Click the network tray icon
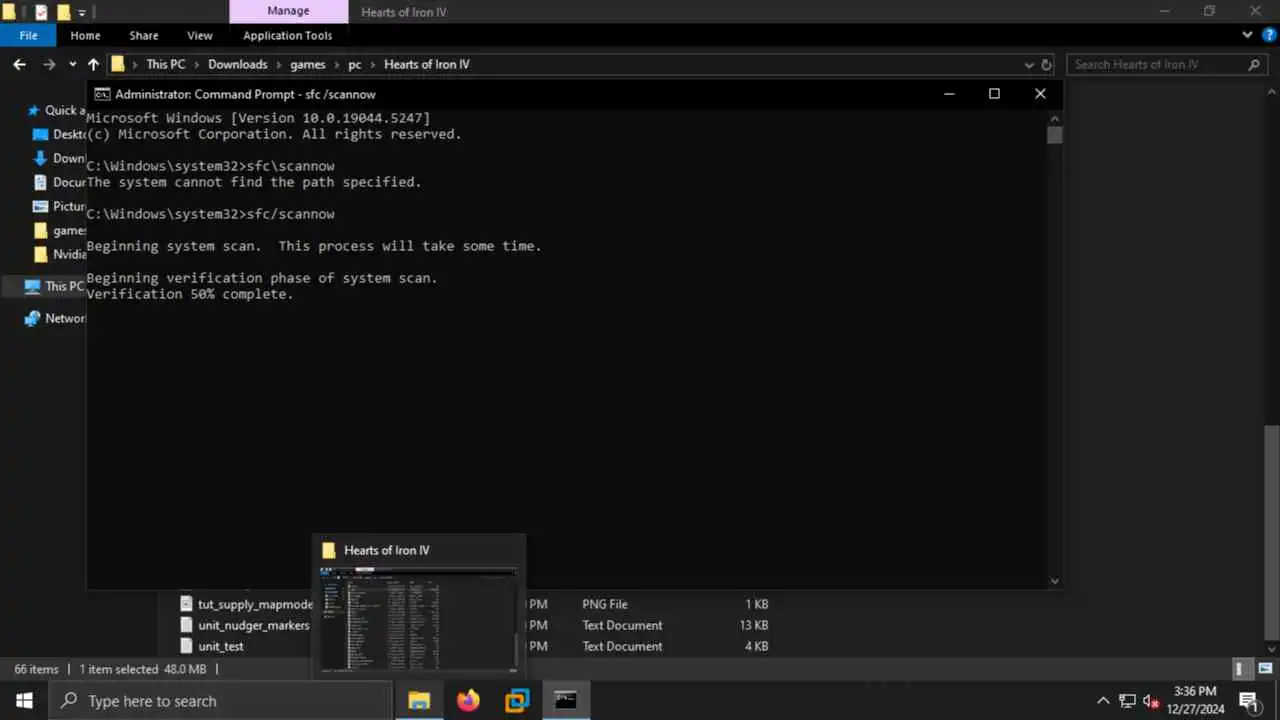1280x720 pixels. [1127, 701]
